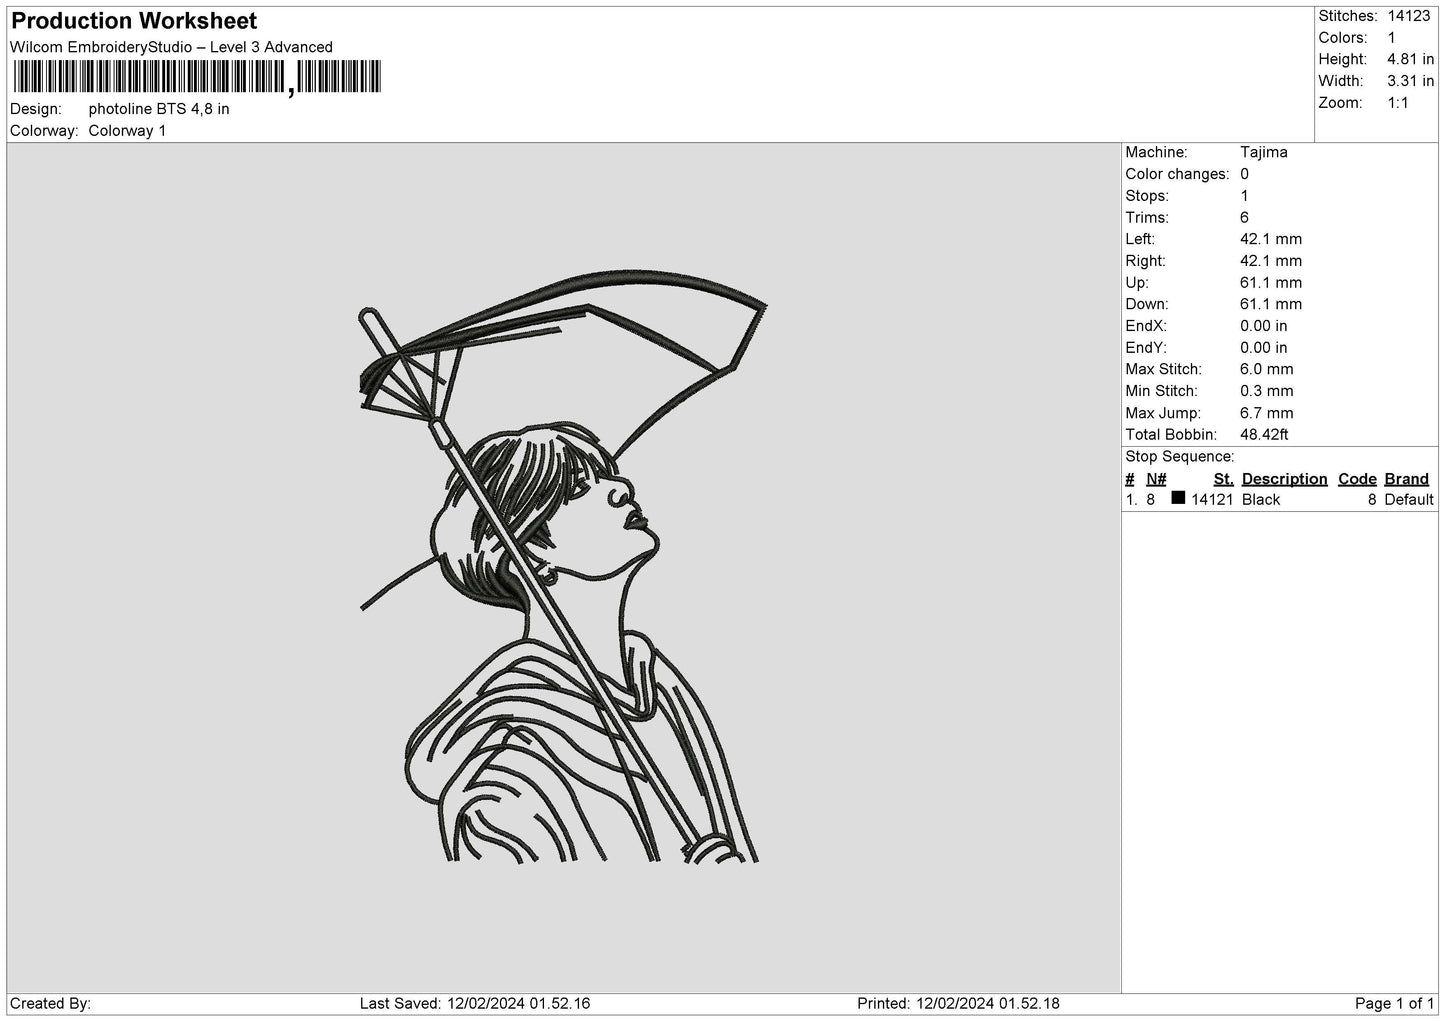Click the black color swatch in stop sequence
1445x1021 pixels.
coord(1178,498)
